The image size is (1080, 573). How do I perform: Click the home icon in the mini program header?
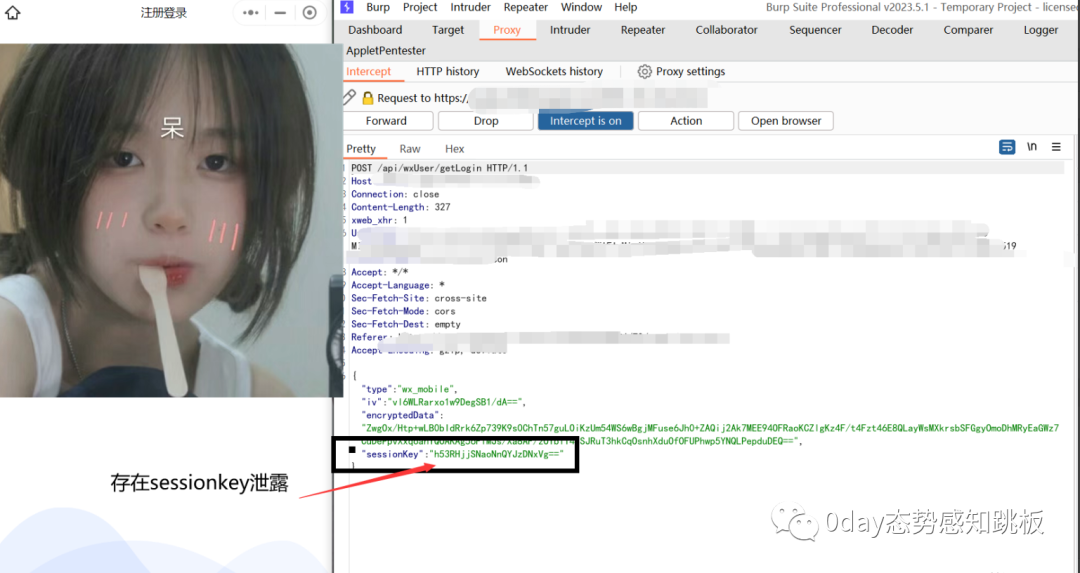point(12,12)
